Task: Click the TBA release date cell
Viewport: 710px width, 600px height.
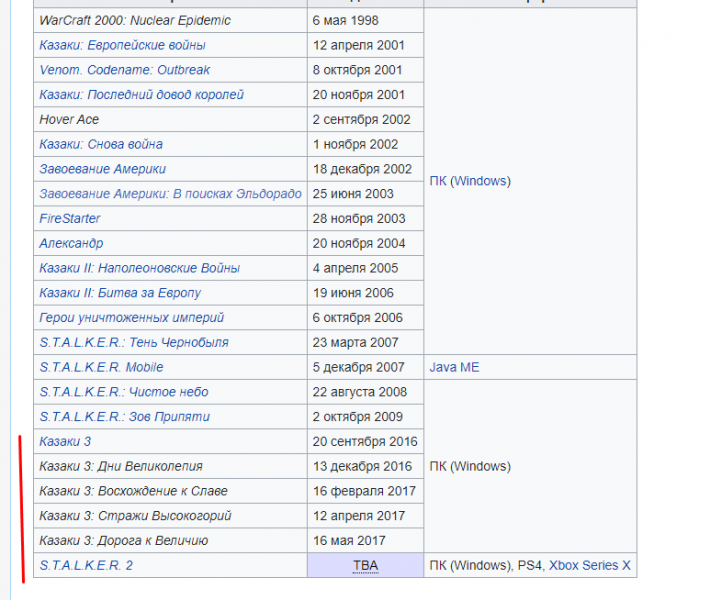Action: tap(365, 565)
